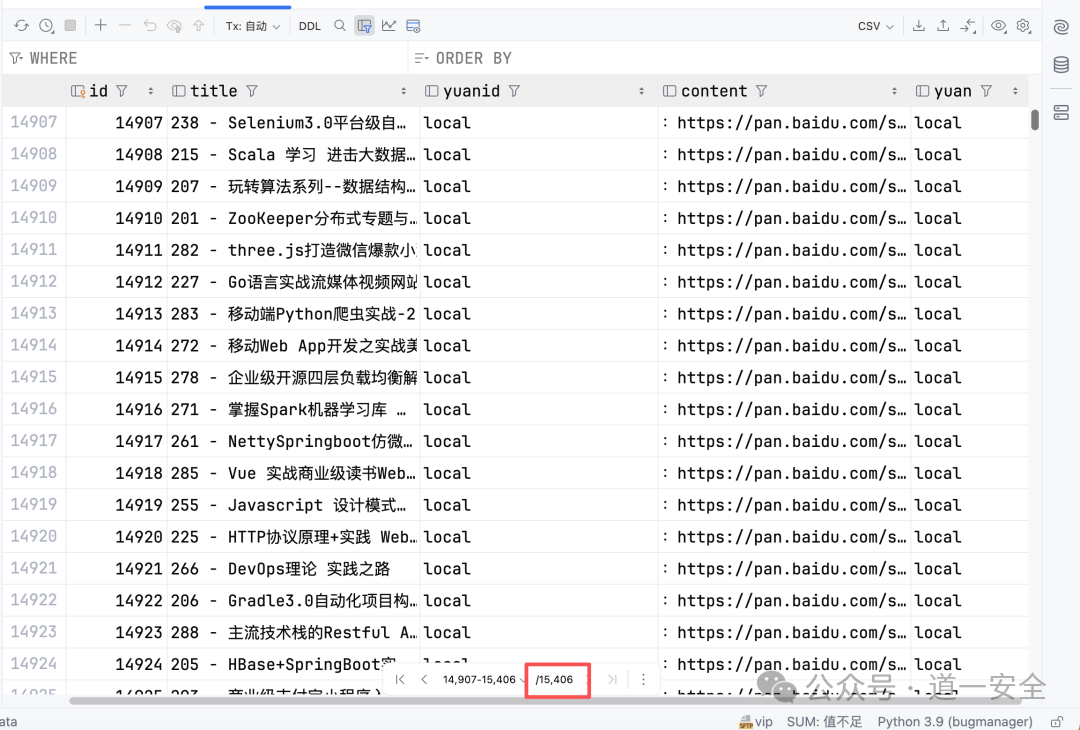Viewport: 1080px width, 730px height.
Task: Open the gear settings dropdown
Action: click(1022, 26)
